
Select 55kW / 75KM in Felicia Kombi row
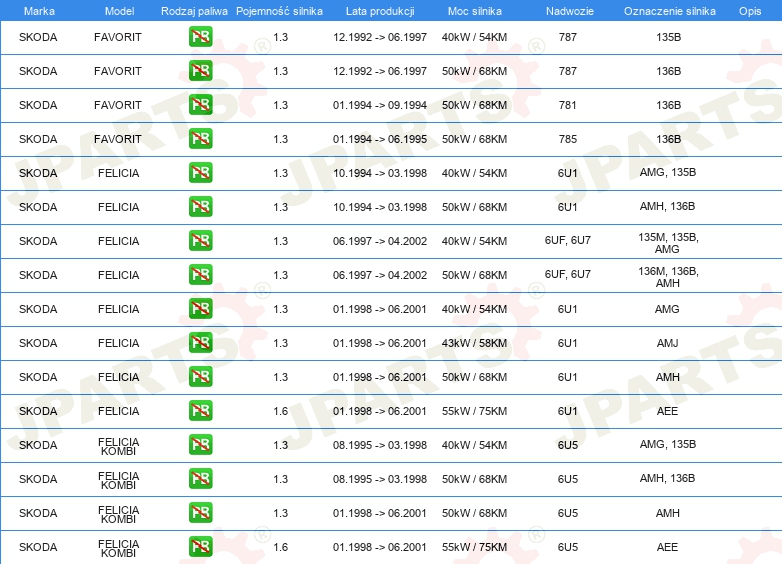pyautogui.click(x=474, y=547)
